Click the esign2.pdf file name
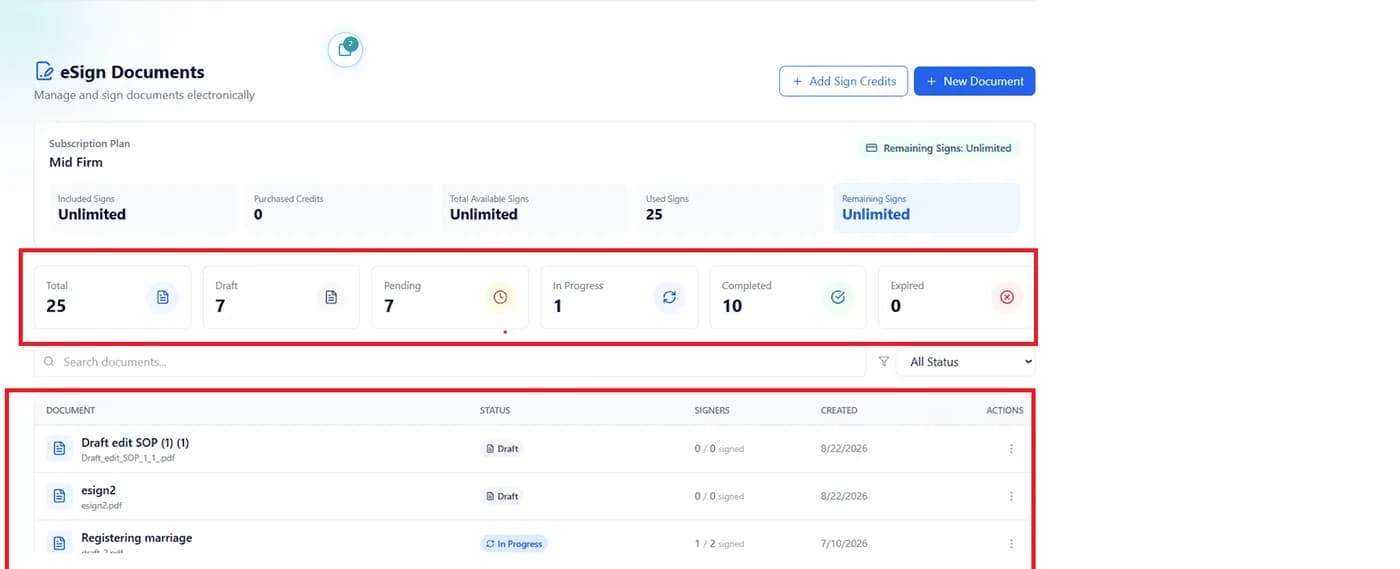The image size is (1400, 569). click(x=101, y=506)
